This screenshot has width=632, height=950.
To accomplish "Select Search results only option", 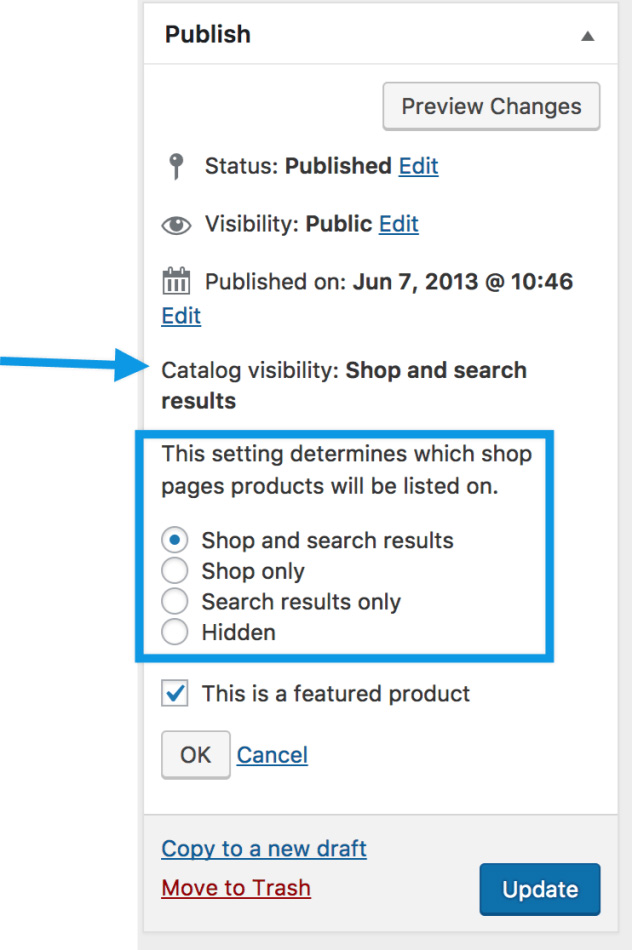I will coord(175,602).
